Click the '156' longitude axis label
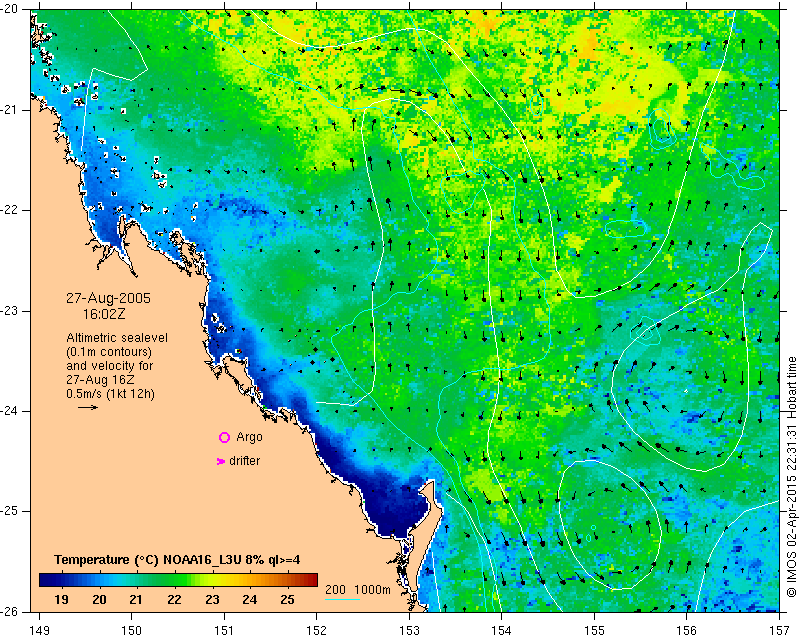 tap(687, 631)
